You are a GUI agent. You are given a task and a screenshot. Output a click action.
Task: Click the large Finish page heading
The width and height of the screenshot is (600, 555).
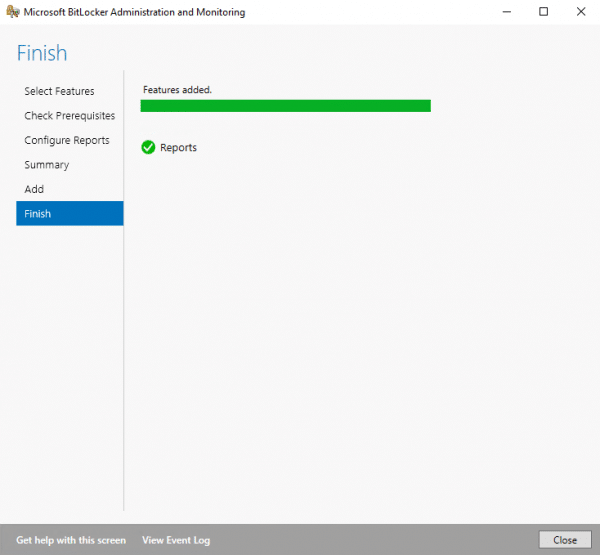(42, 53)
